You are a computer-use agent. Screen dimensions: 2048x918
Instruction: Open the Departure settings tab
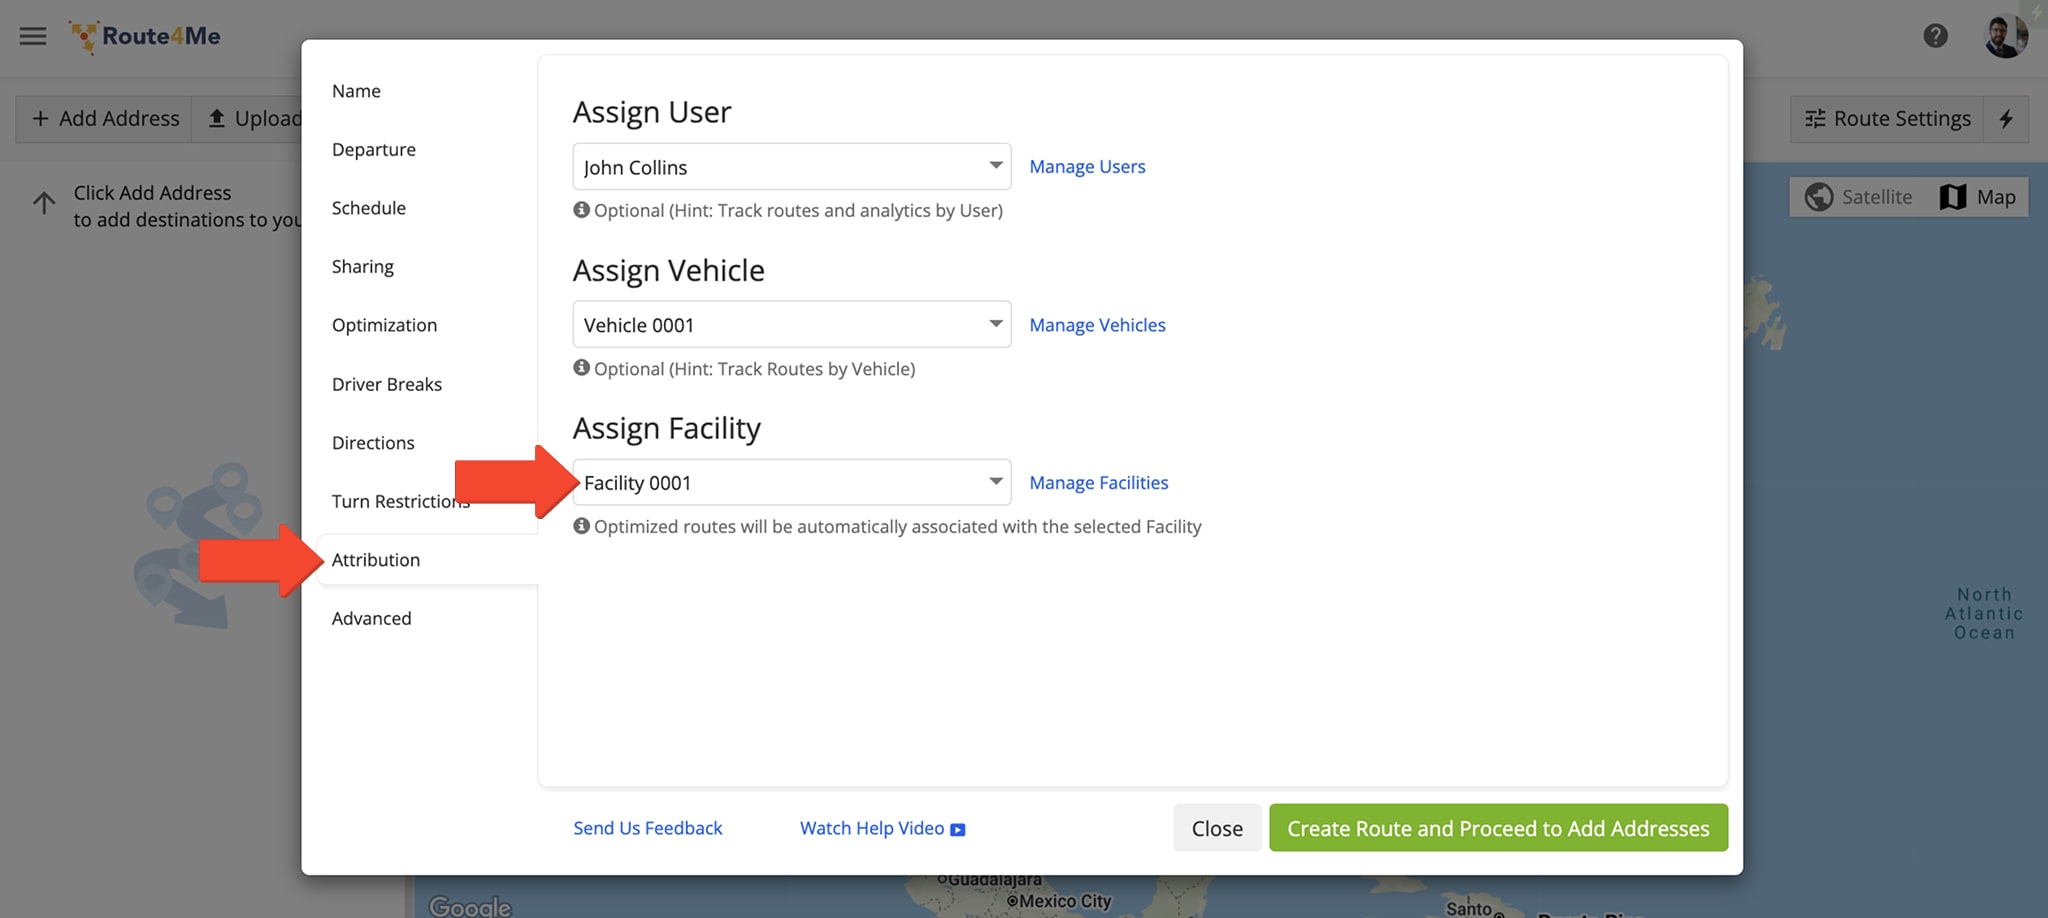374,150
